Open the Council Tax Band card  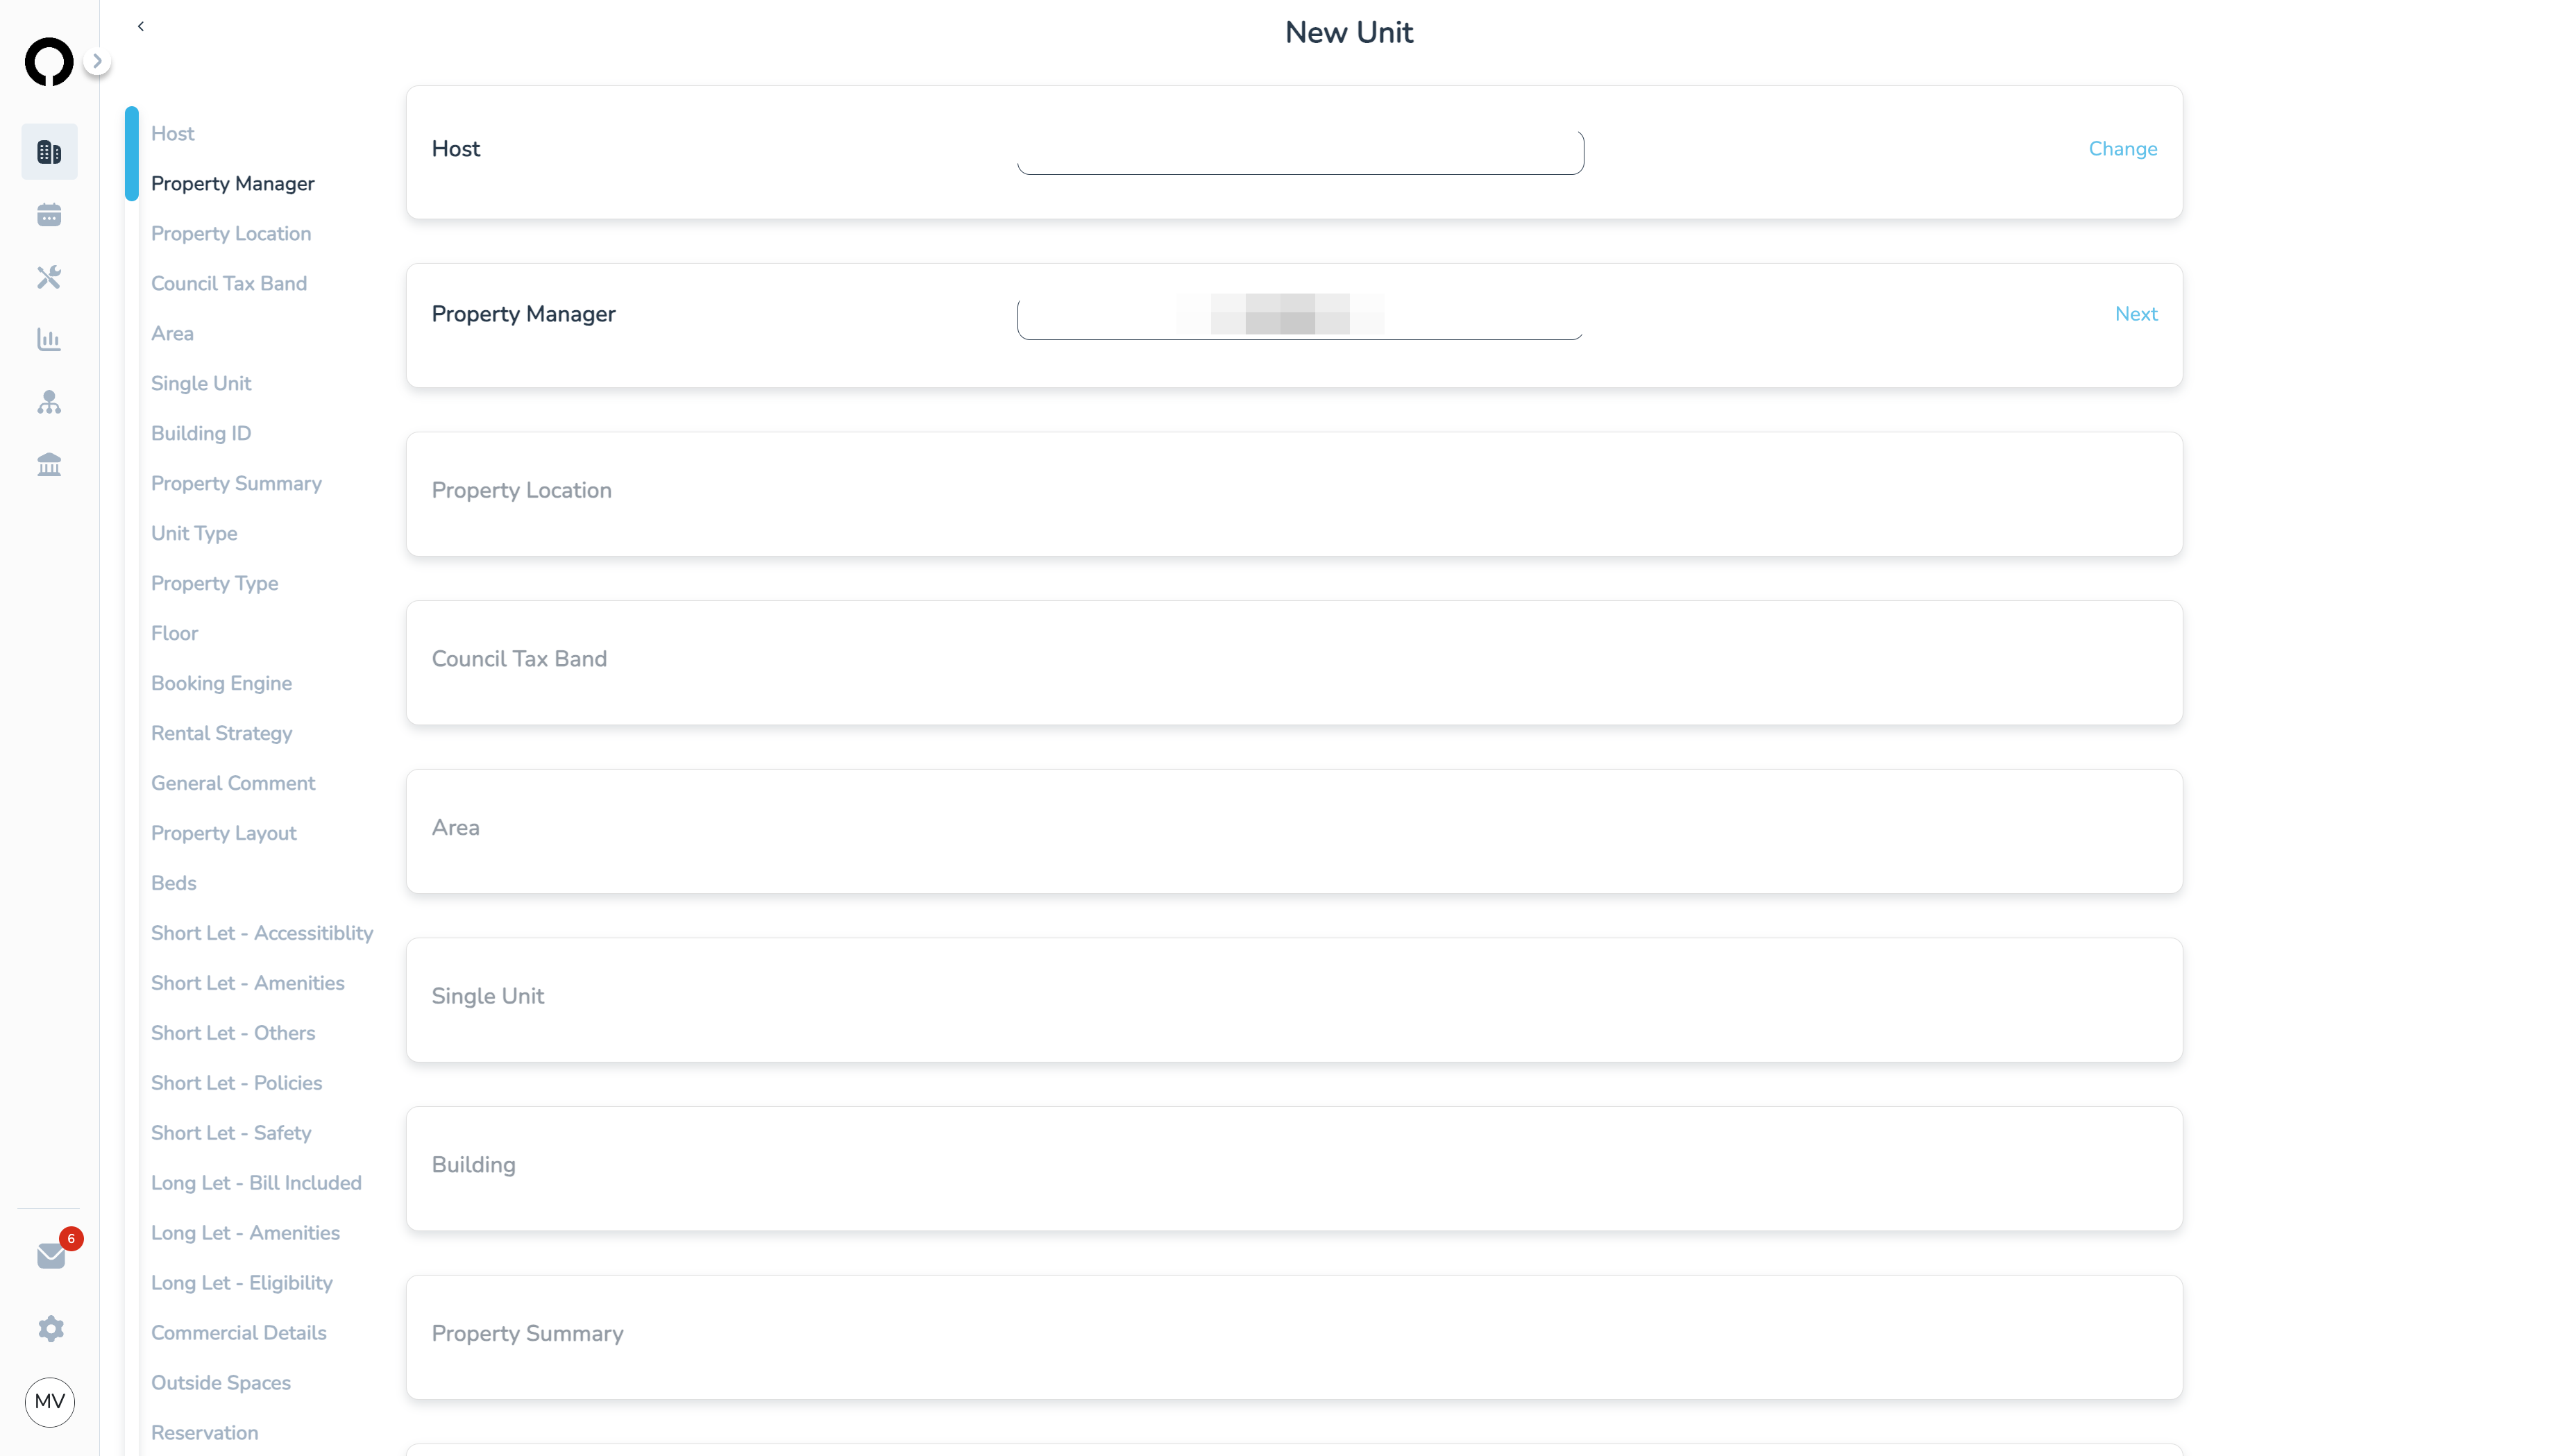[x=1294, y=662]
